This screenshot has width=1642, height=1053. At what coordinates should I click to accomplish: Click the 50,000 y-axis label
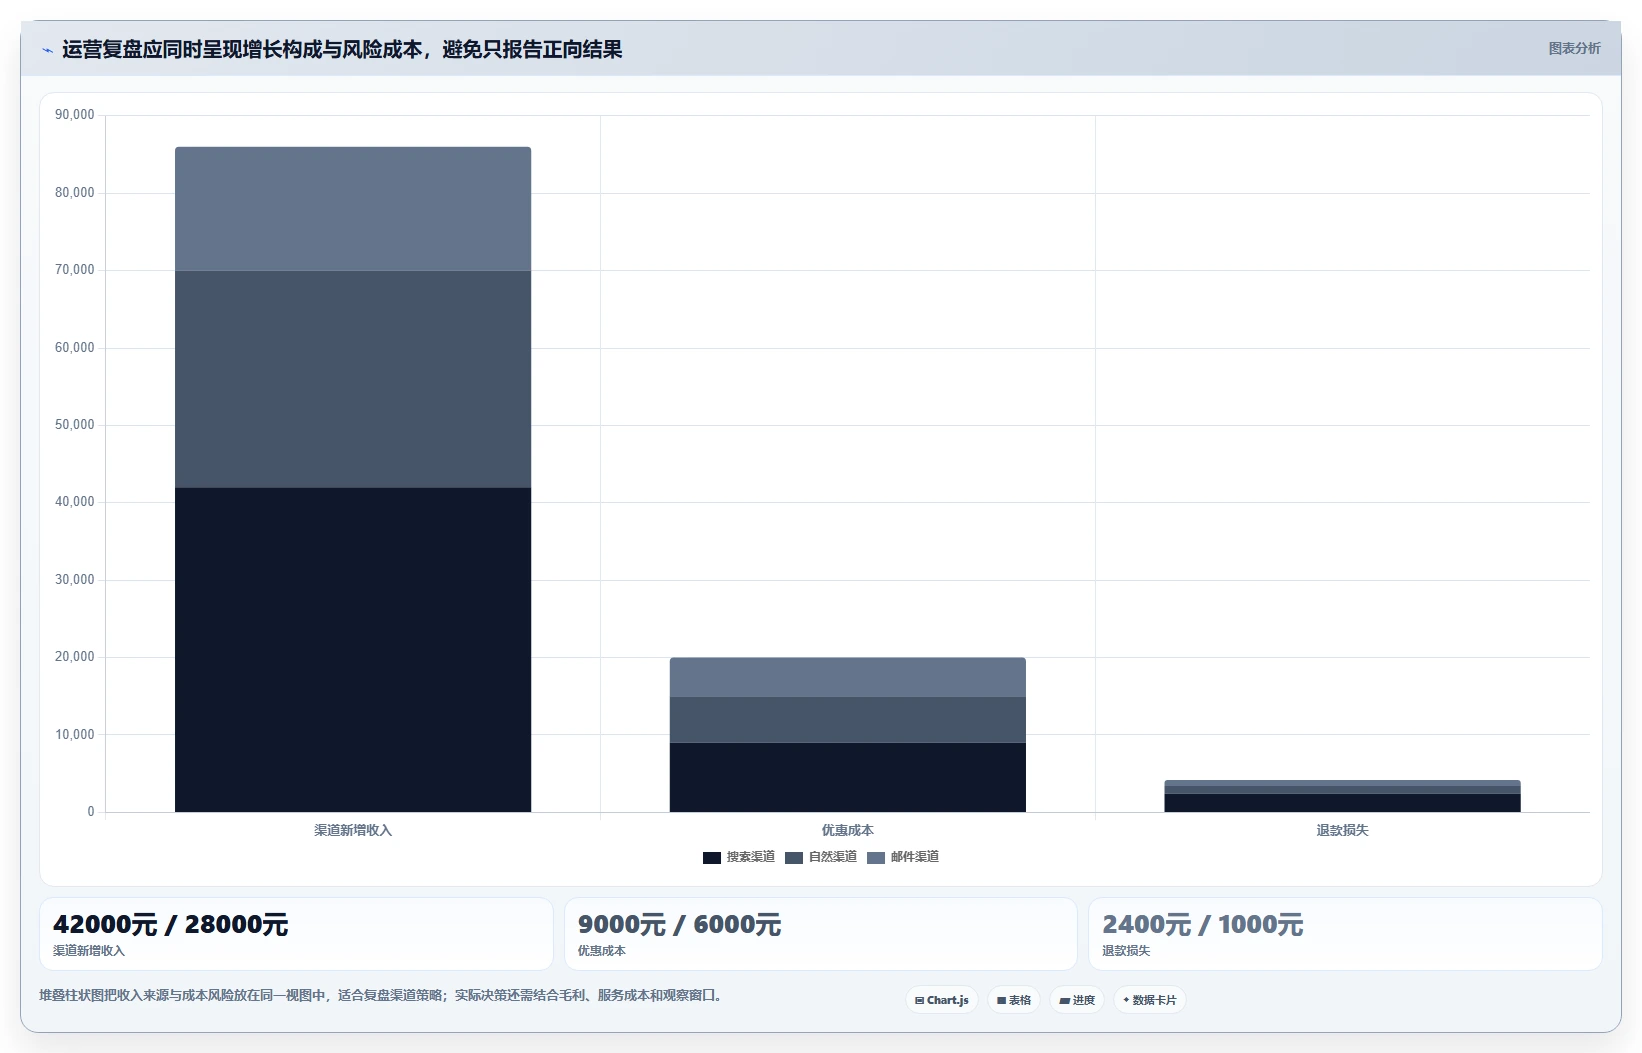75,425
